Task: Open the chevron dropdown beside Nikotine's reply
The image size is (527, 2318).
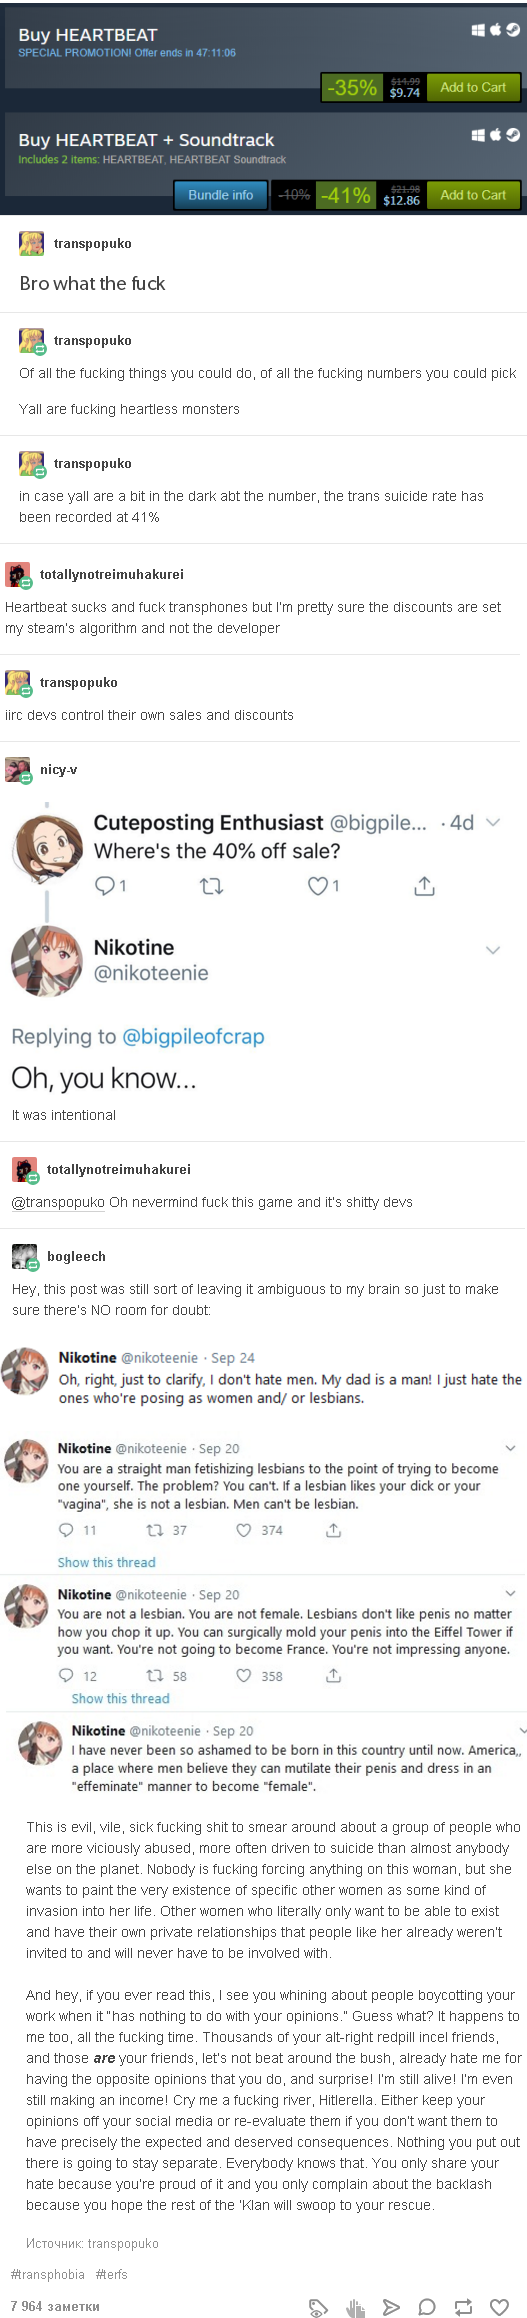Action: pyautogui.click(x=493, y=949)
